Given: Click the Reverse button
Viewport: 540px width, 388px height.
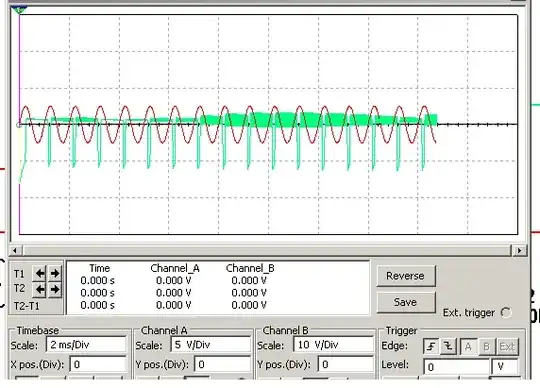Looking at the screenshot, I should (x=406, y=276).
